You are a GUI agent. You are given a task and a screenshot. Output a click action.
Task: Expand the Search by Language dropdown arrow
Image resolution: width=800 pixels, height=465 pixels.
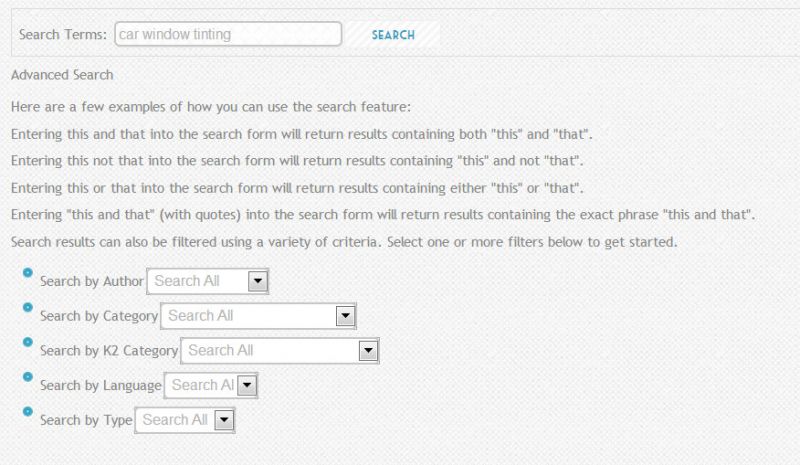tap(247, 385)
